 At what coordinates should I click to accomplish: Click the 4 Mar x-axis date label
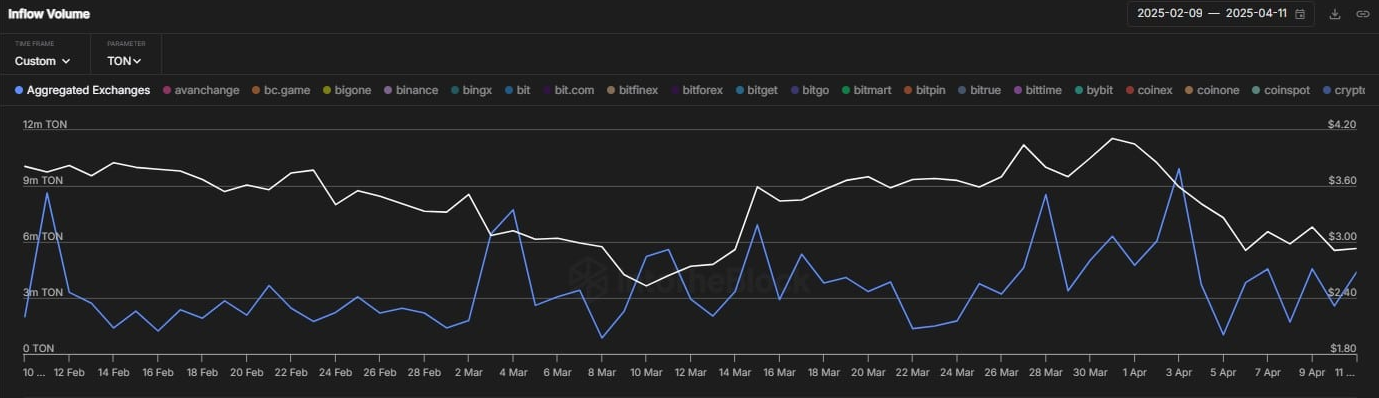(x=513, y=372)
